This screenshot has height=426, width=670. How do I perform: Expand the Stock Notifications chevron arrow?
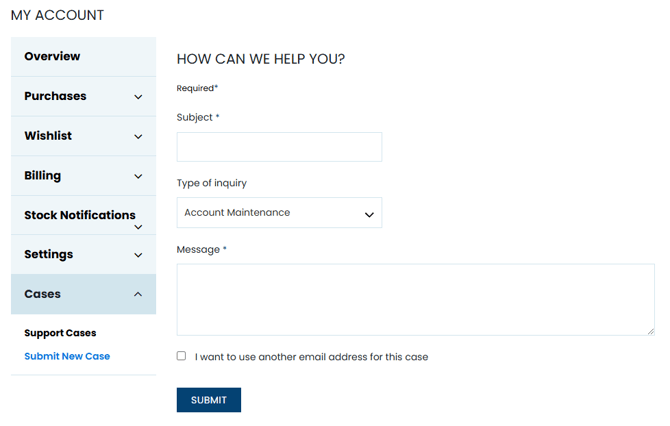coord(138,227)
